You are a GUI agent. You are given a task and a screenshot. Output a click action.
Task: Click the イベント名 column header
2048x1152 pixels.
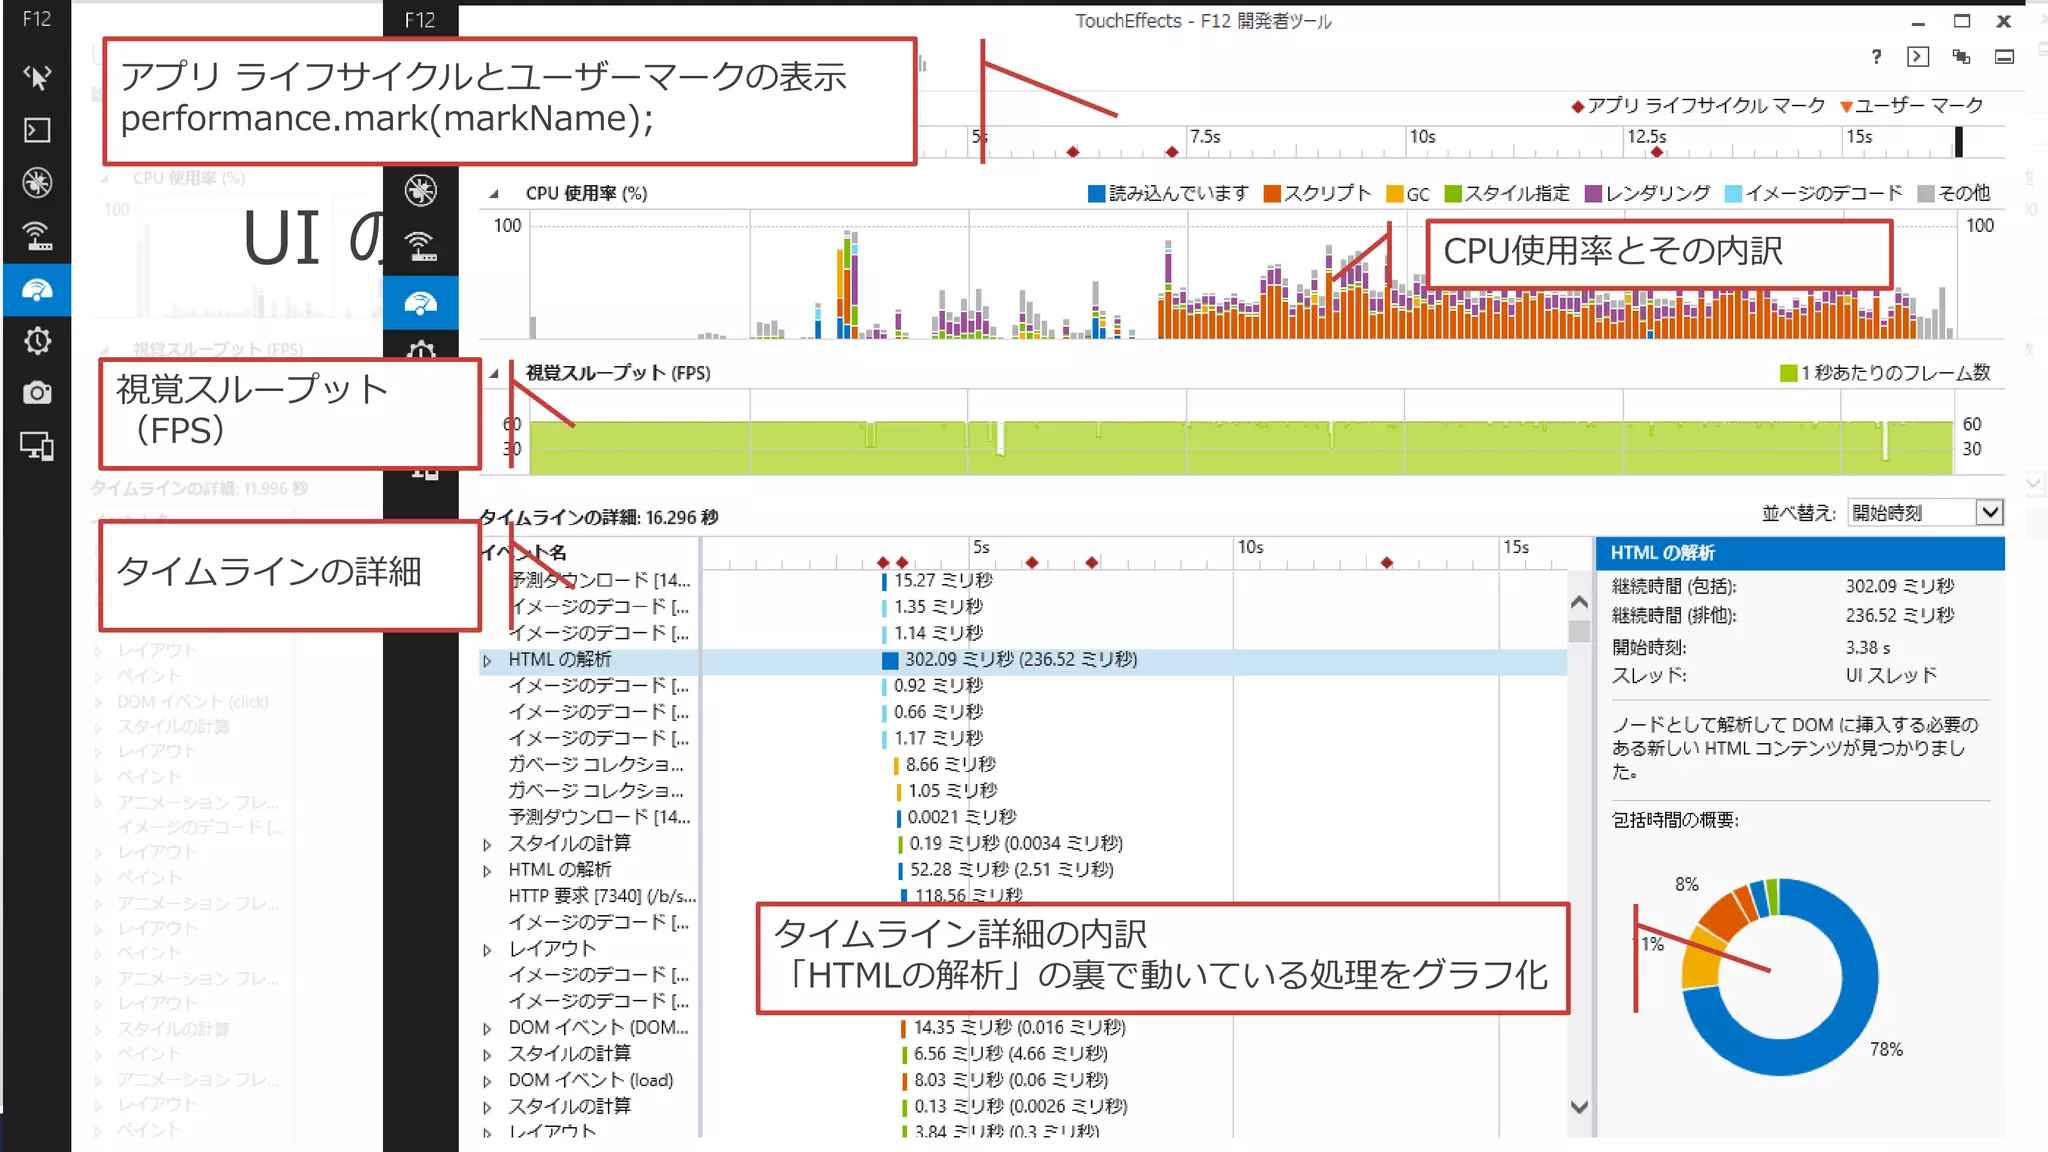[524, 553]
